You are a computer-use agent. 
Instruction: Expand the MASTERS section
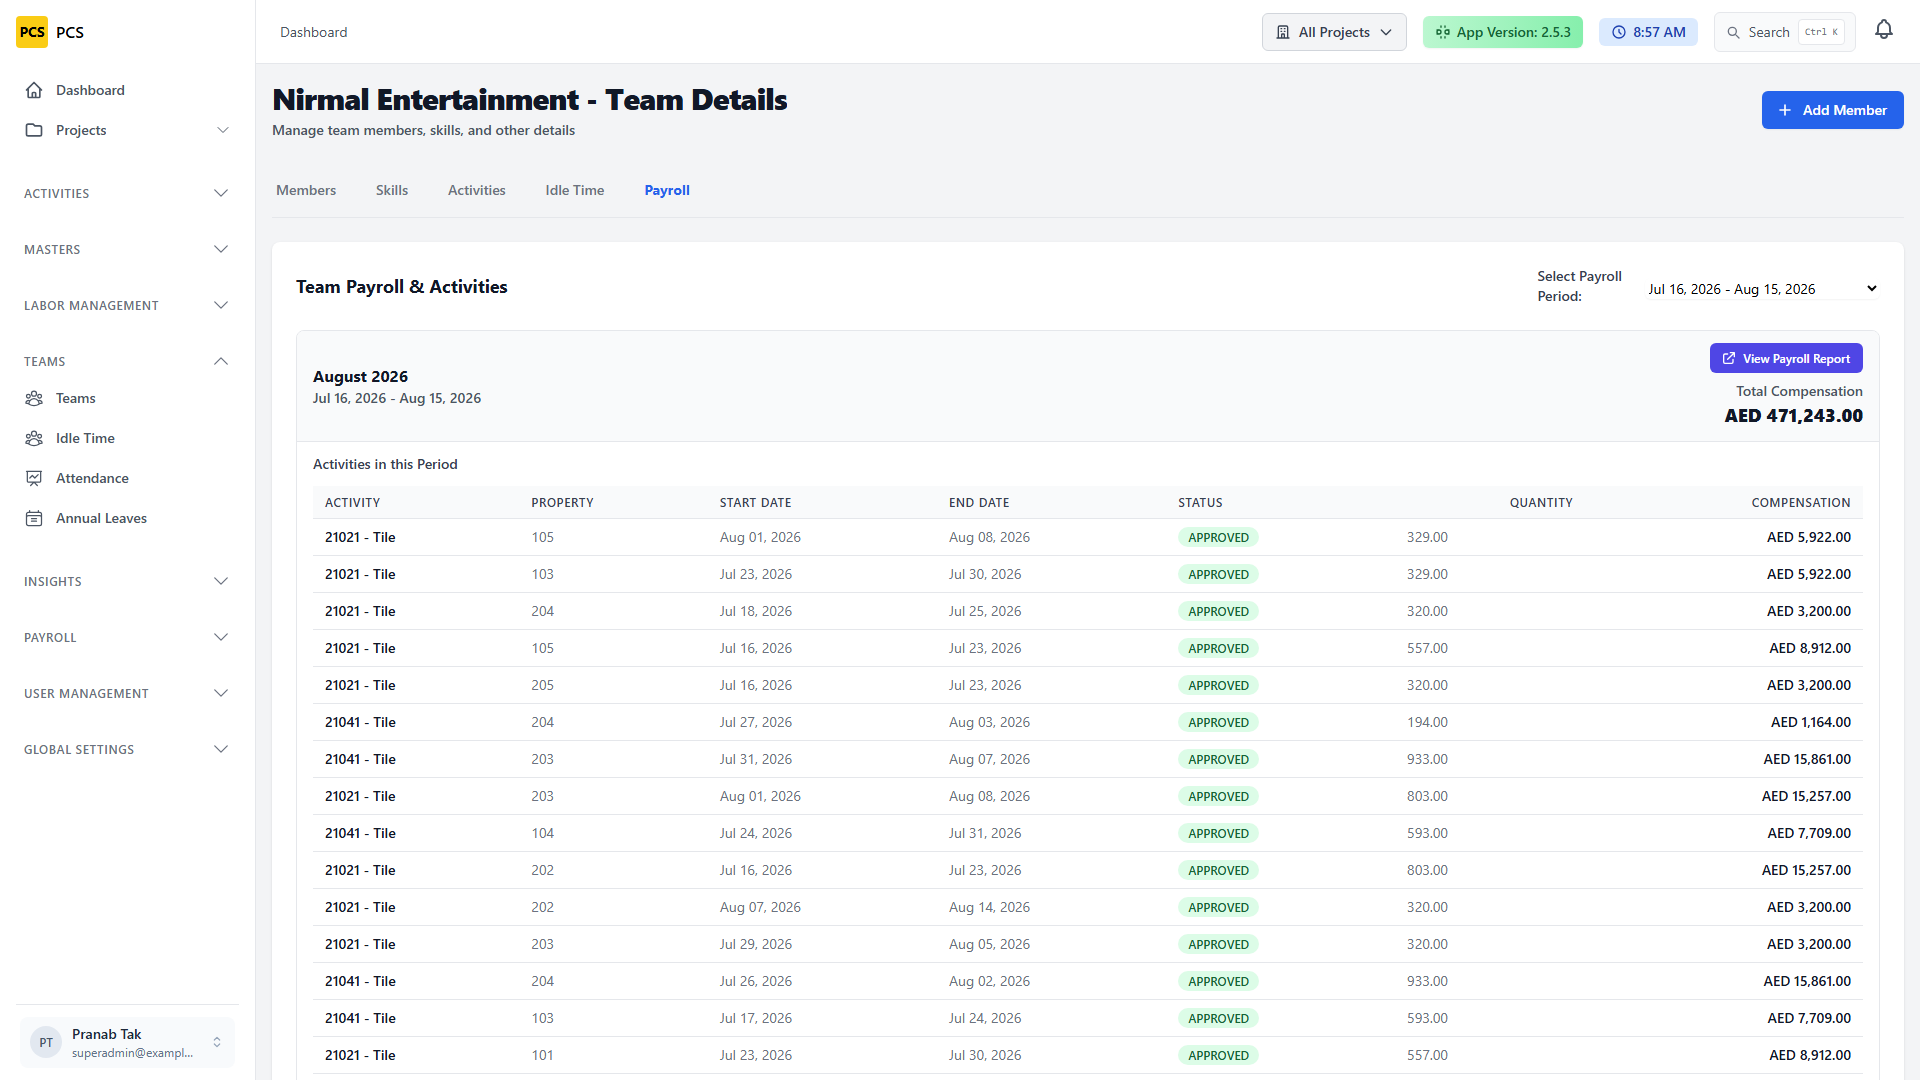127,249
